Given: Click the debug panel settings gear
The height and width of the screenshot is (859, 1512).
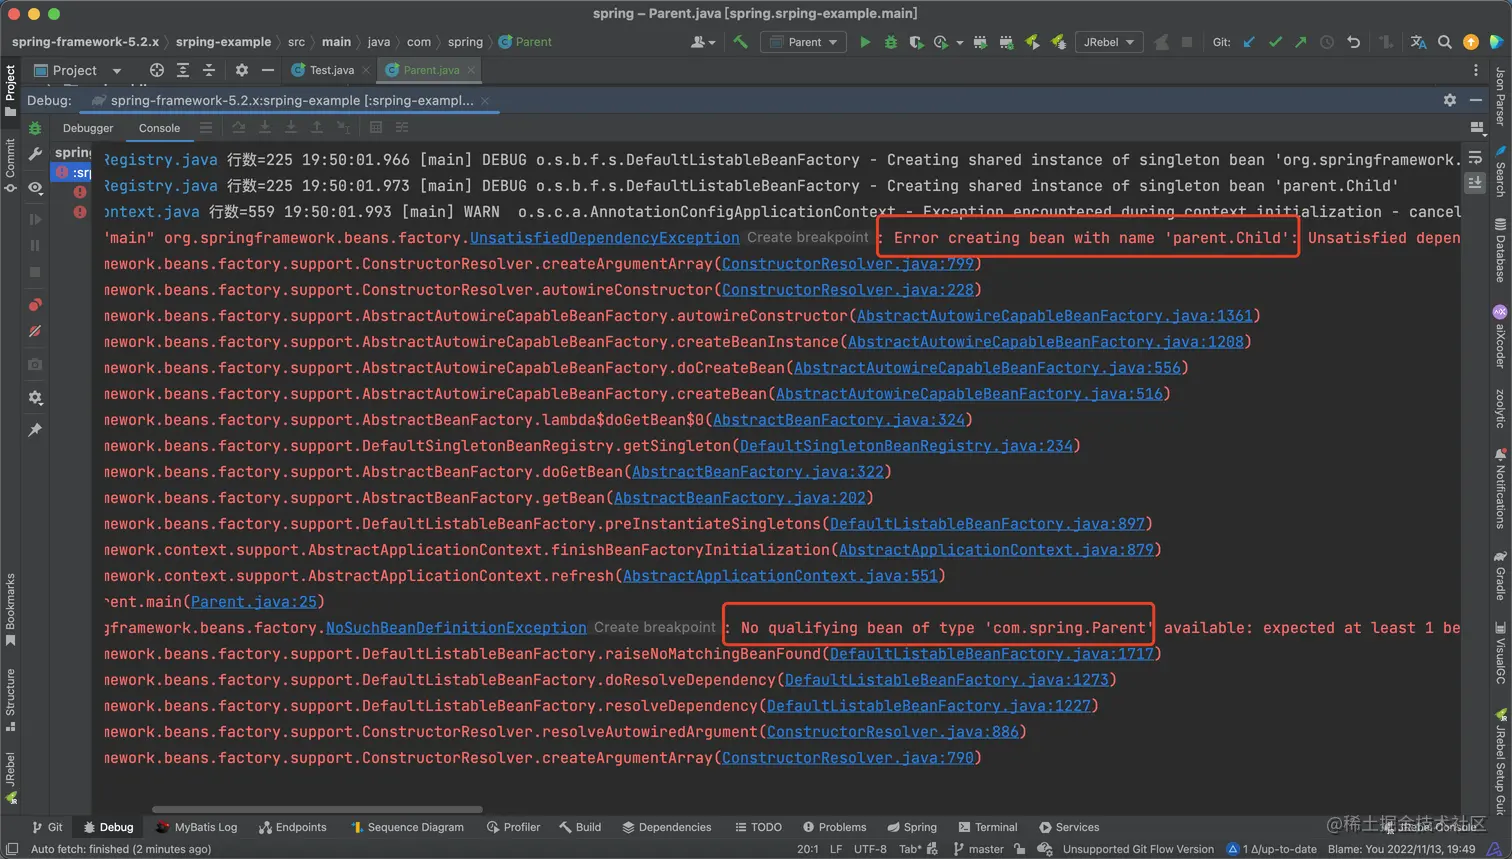Looking at the screenshot, I should (x=35, y=398).
